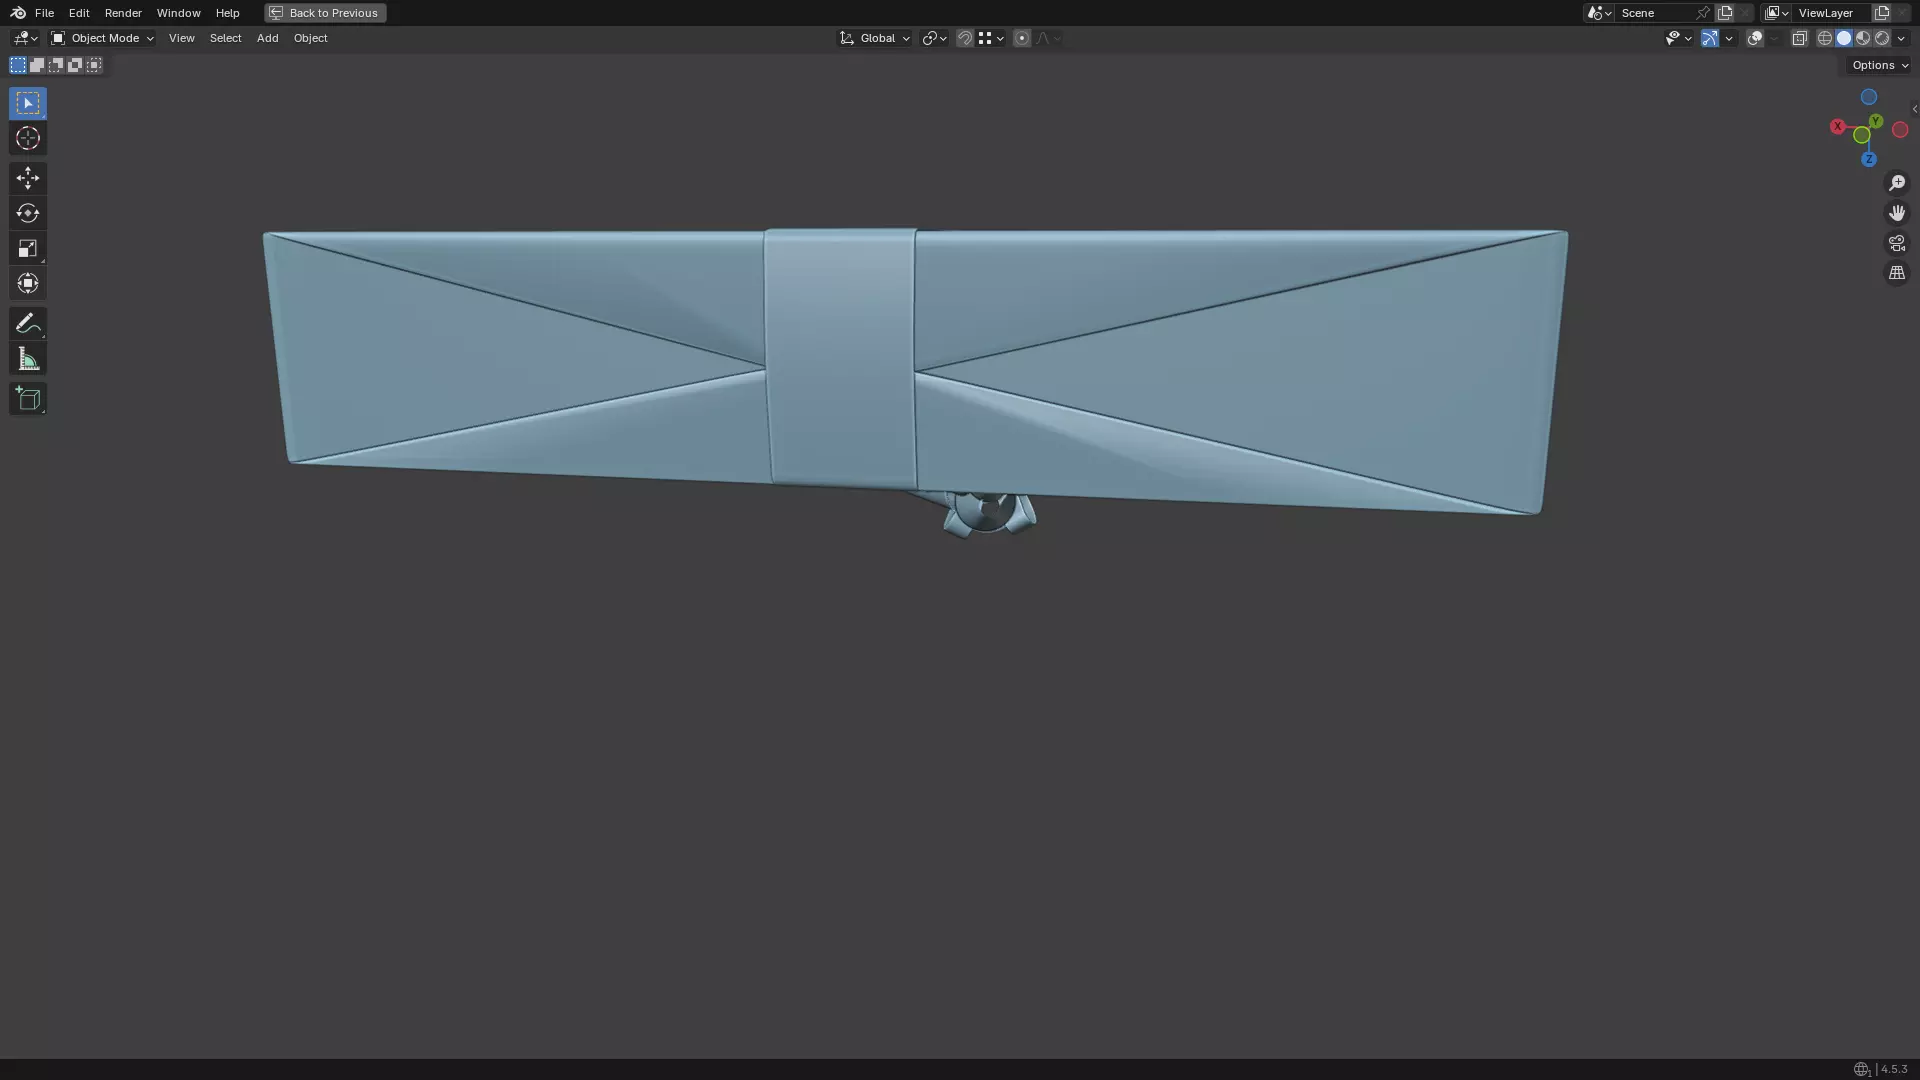This screenshot has height=1080, width=1920.
Task: Click the Back to Previous button
Action: click(325, 13)
